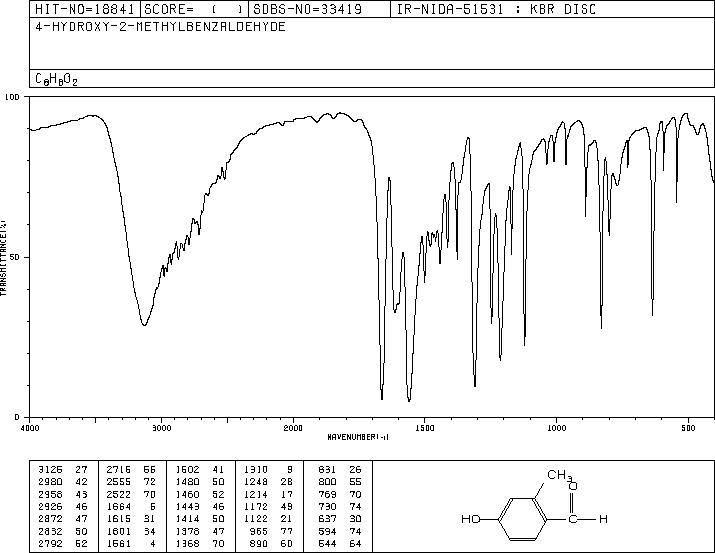Select peak 2716 in the peak table

(x=119, y=469)
